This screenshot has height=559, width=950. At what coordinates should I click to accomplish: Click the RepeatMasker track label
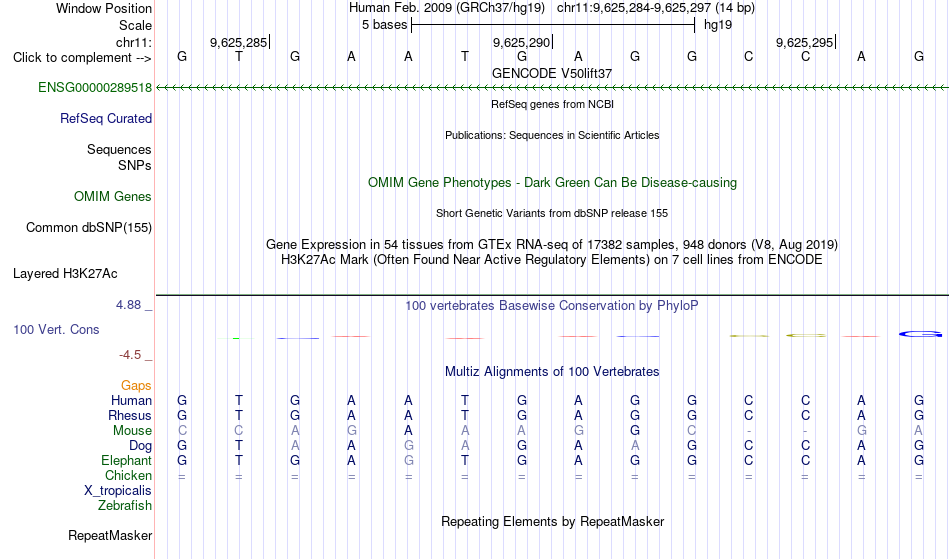(110, 535)
